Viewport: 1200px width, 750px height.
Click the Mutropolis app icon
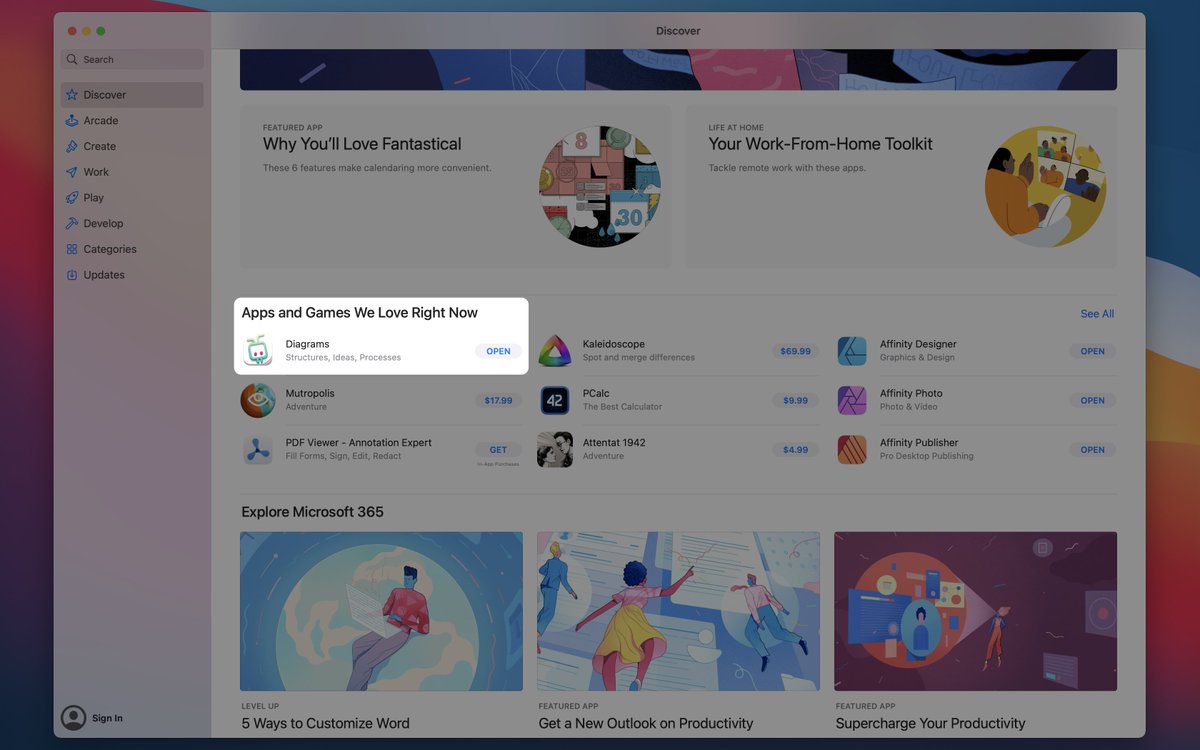point(258,400)
